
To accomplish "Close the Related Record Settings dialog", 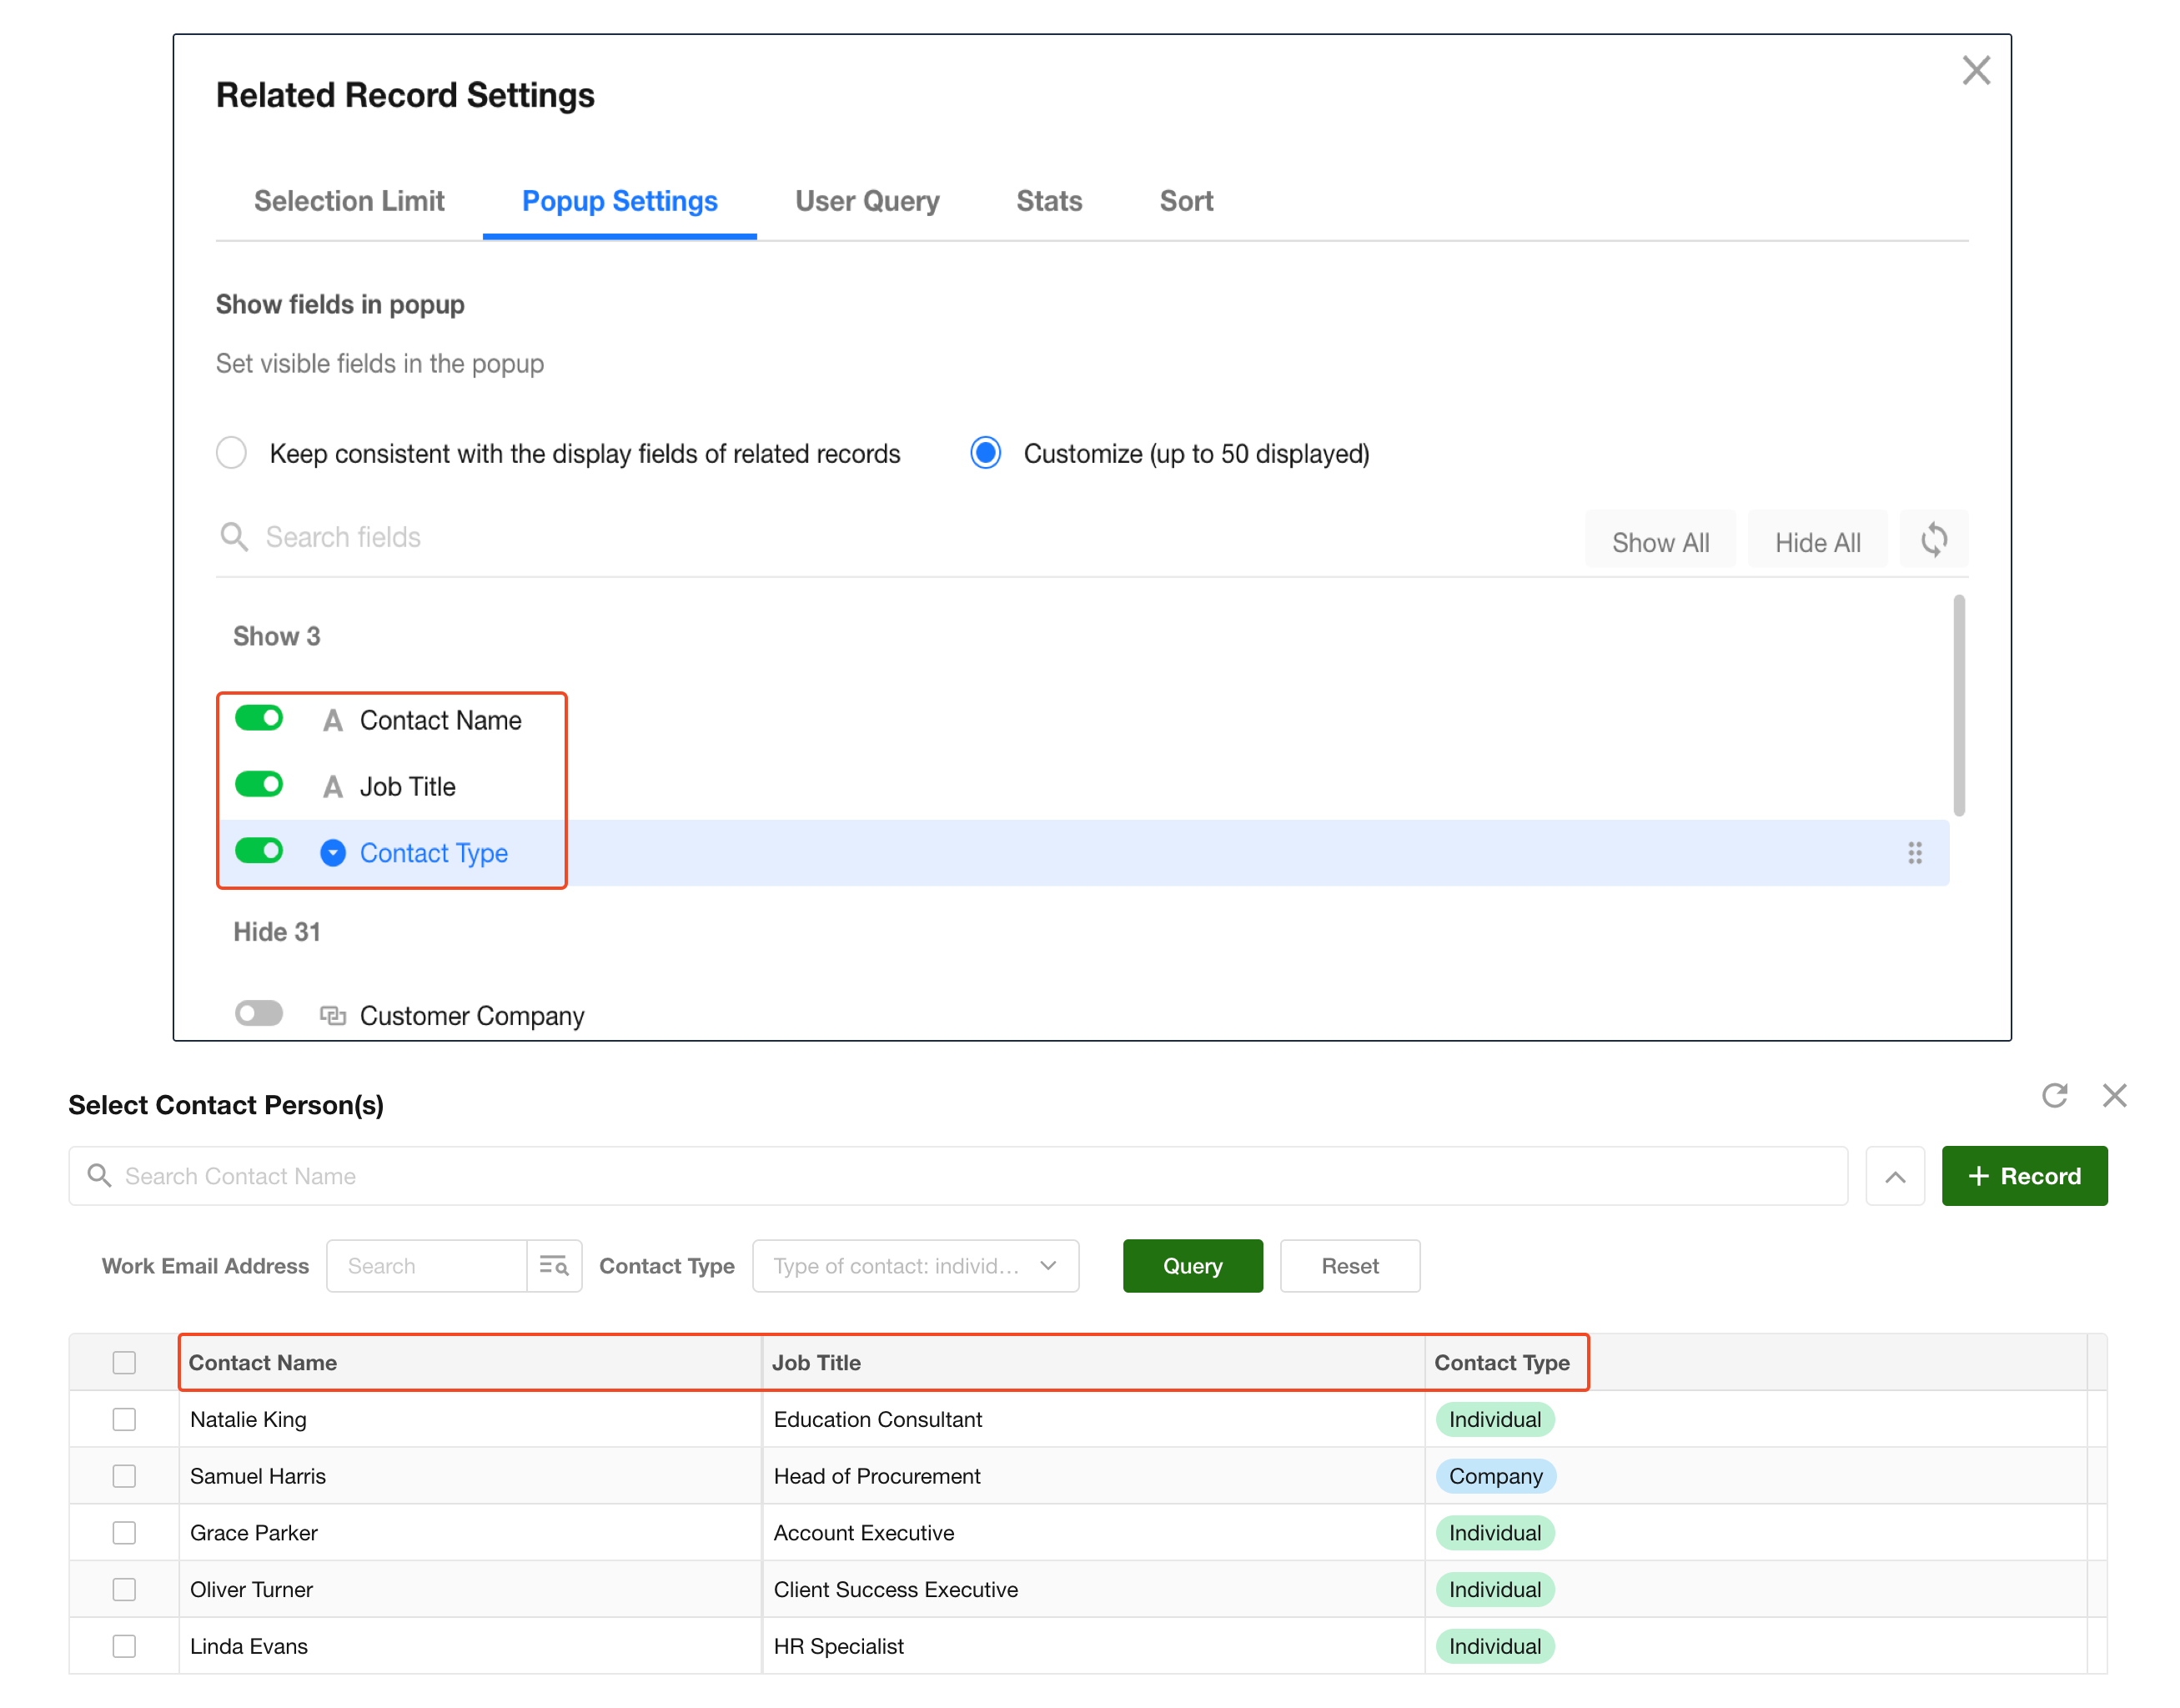I will (1975, 71).
